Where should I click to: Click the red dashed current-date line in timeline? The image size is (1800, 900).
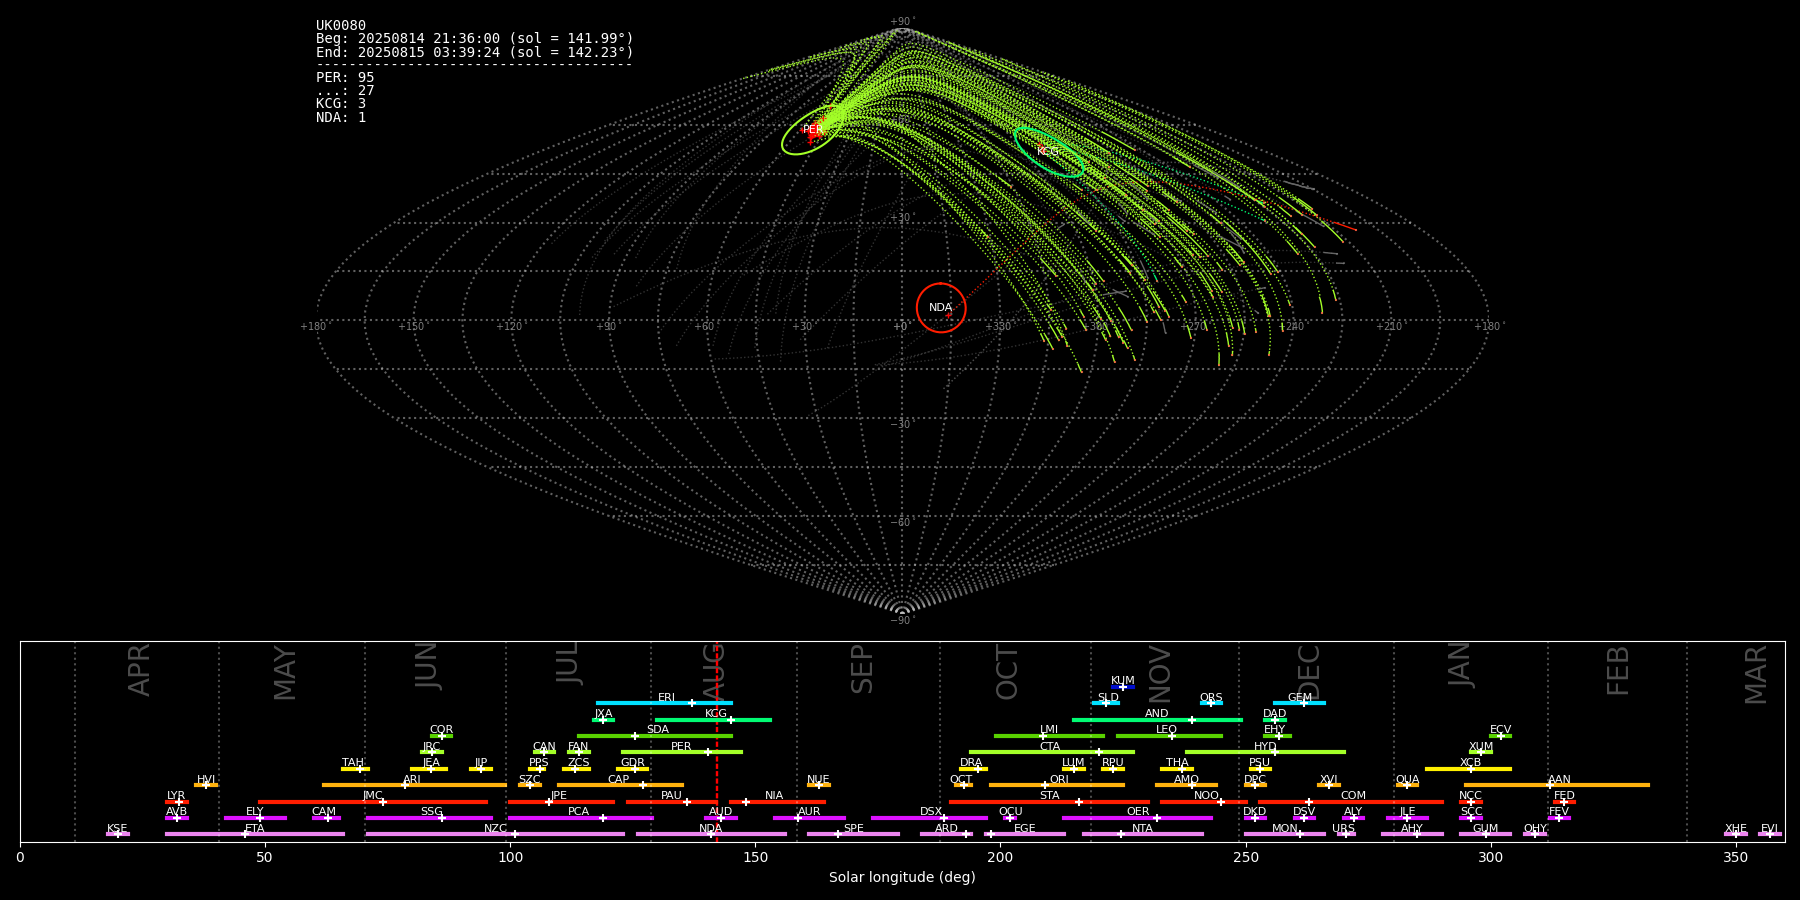tap(717, 741)
